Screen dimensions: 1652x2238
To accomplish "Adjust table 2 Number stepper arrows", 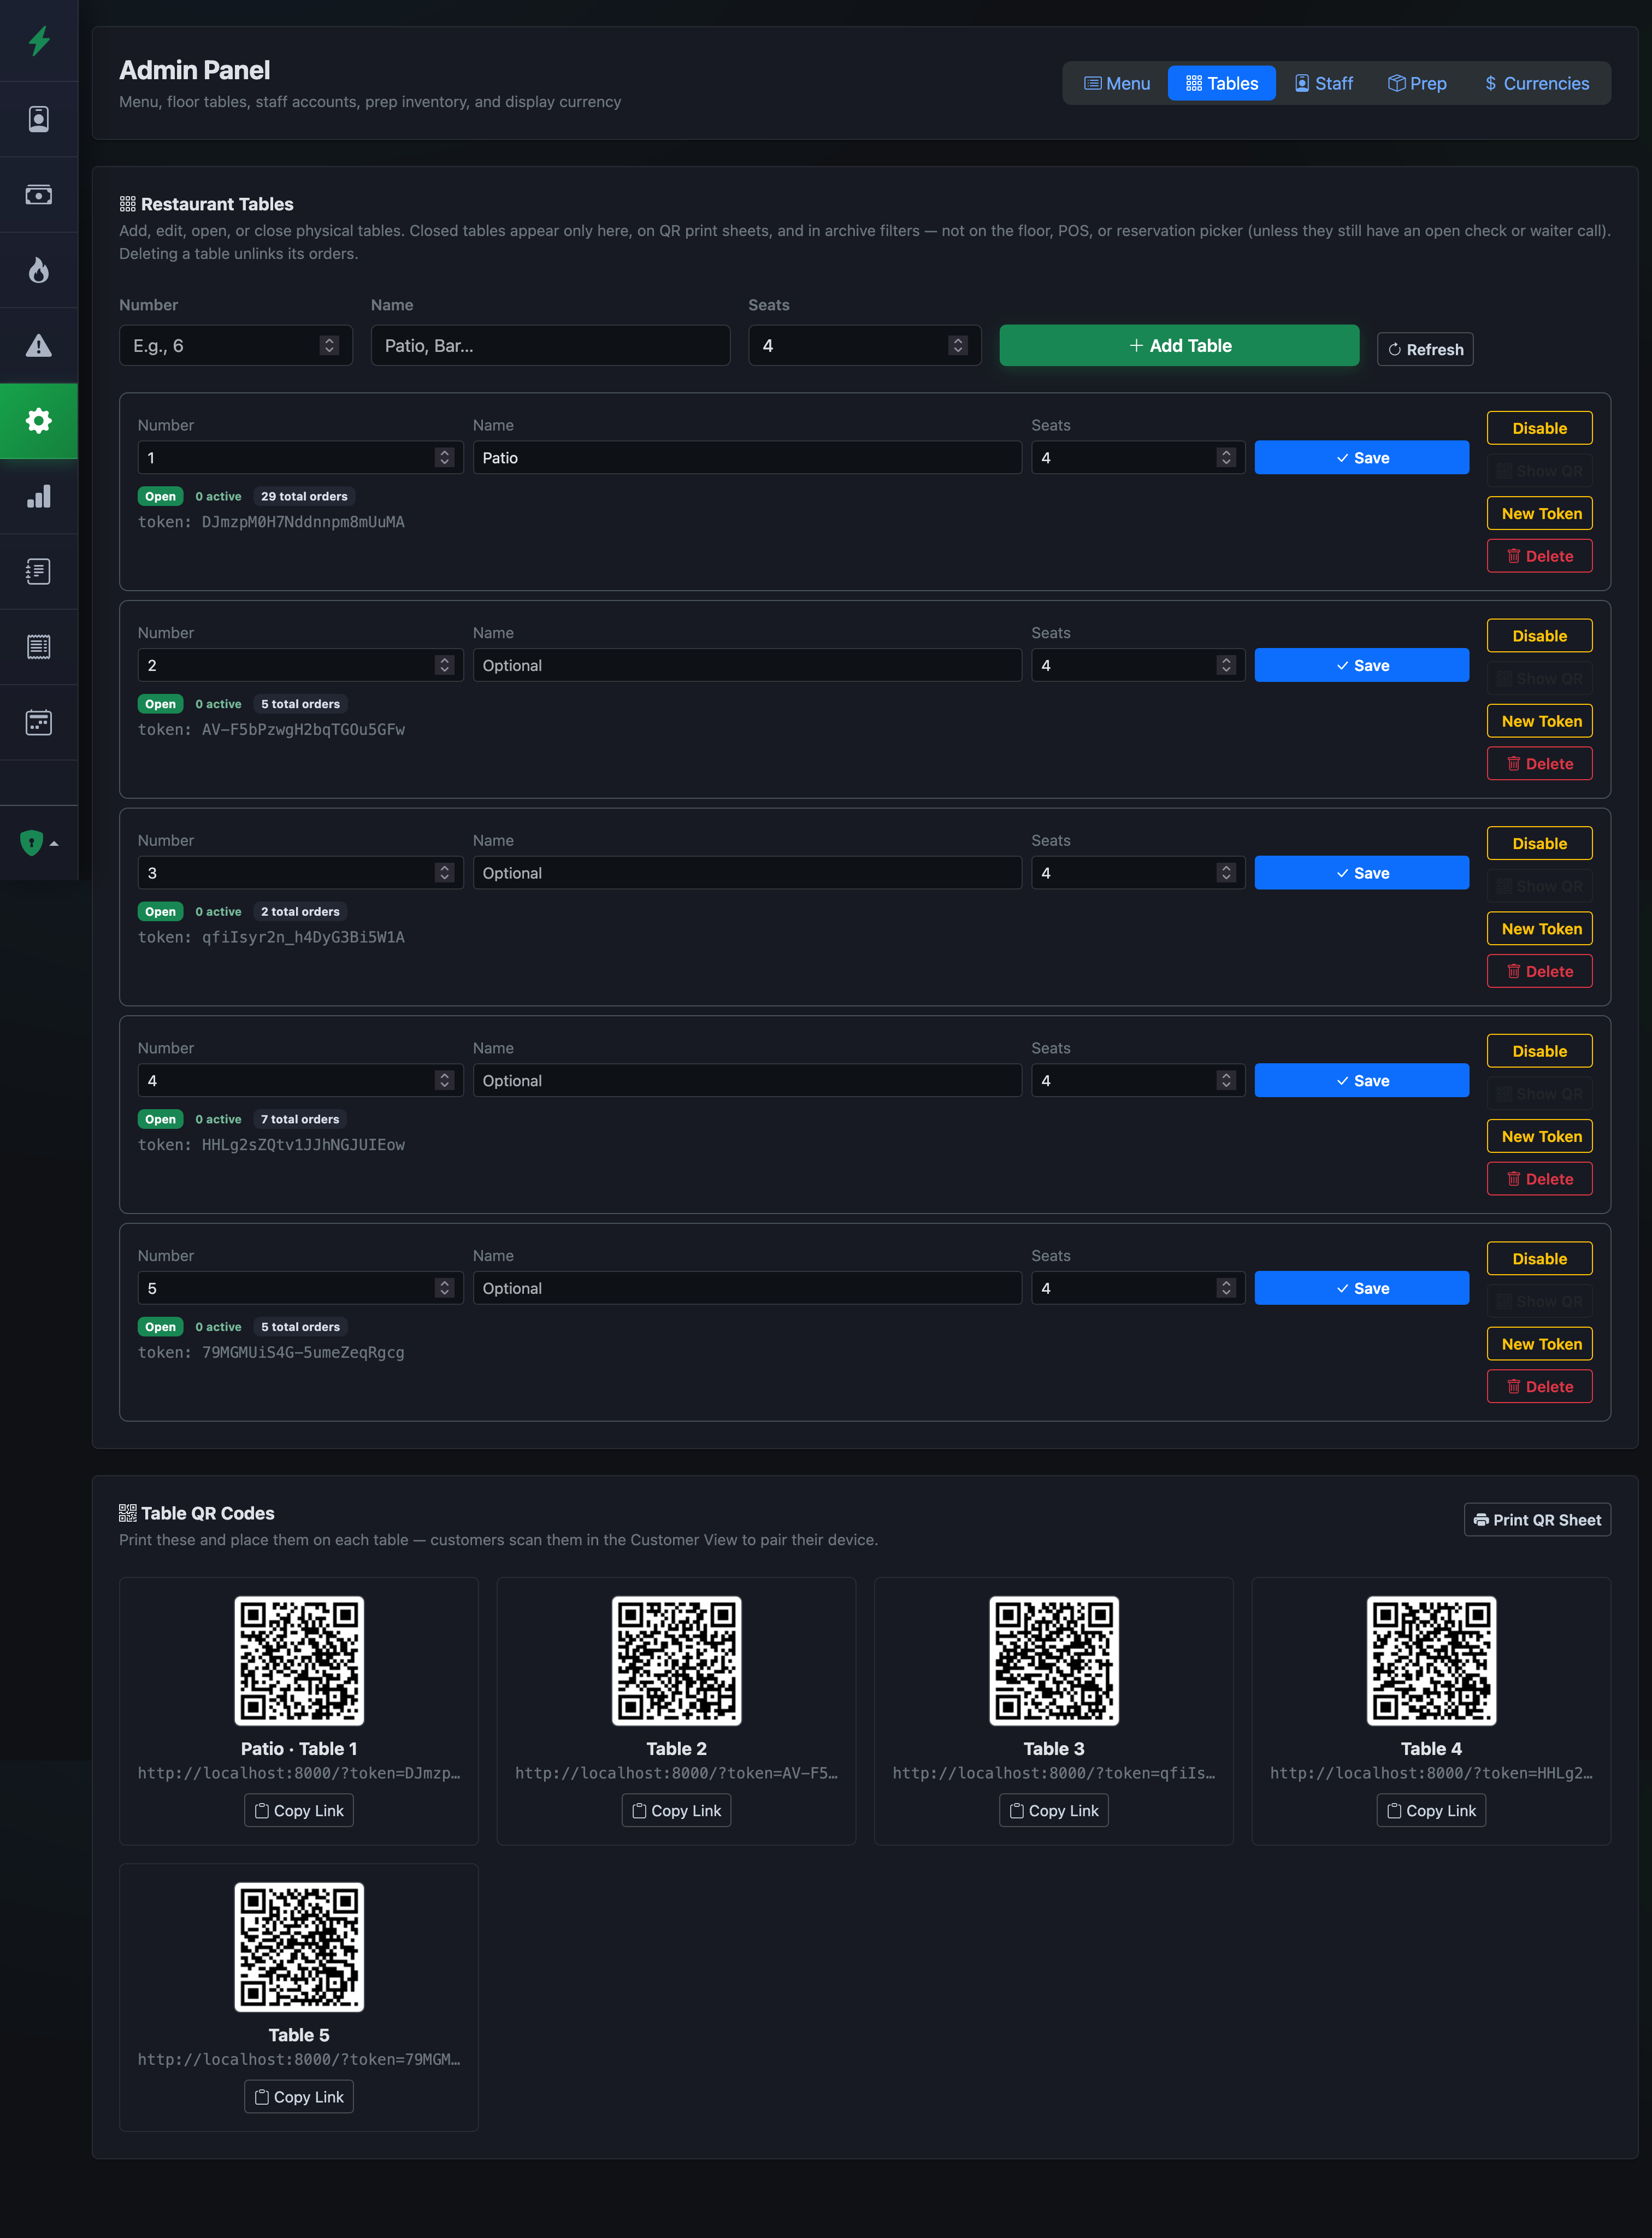I will tap(445, 666).
